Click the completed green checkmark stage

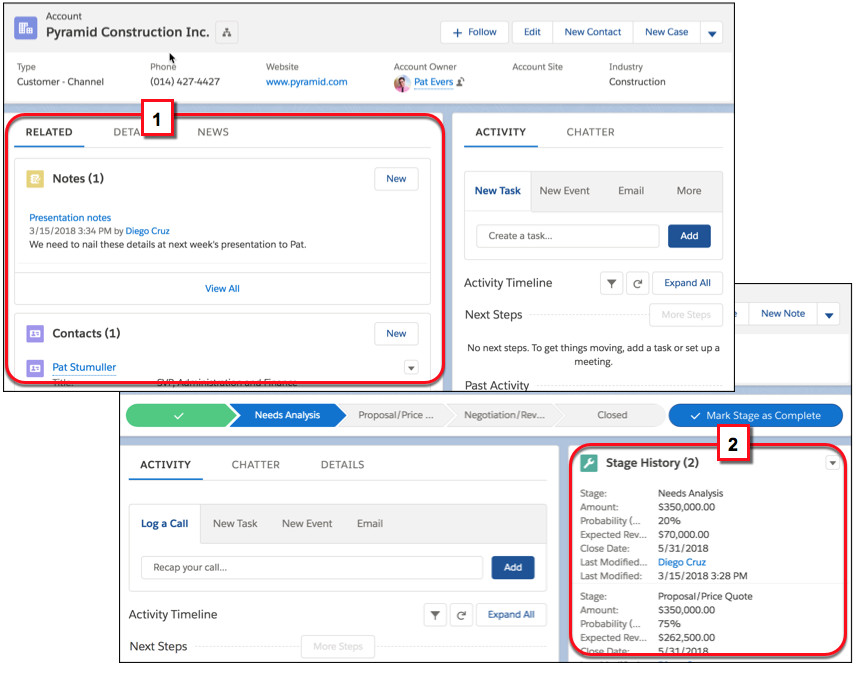click(x=179, y=415)
